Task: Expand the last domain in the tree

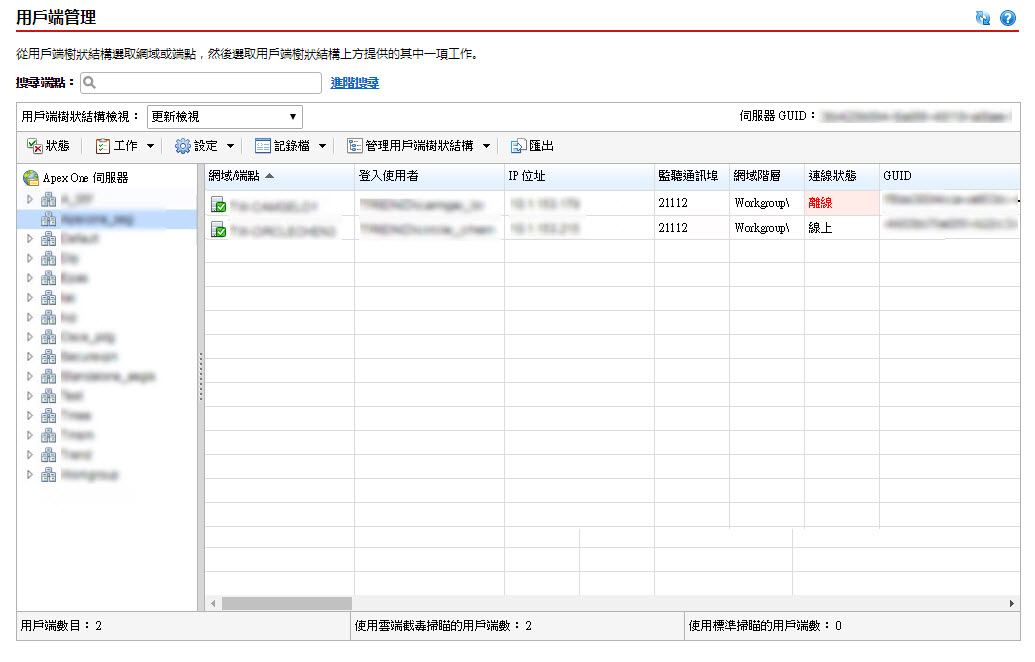Action: 30,474
